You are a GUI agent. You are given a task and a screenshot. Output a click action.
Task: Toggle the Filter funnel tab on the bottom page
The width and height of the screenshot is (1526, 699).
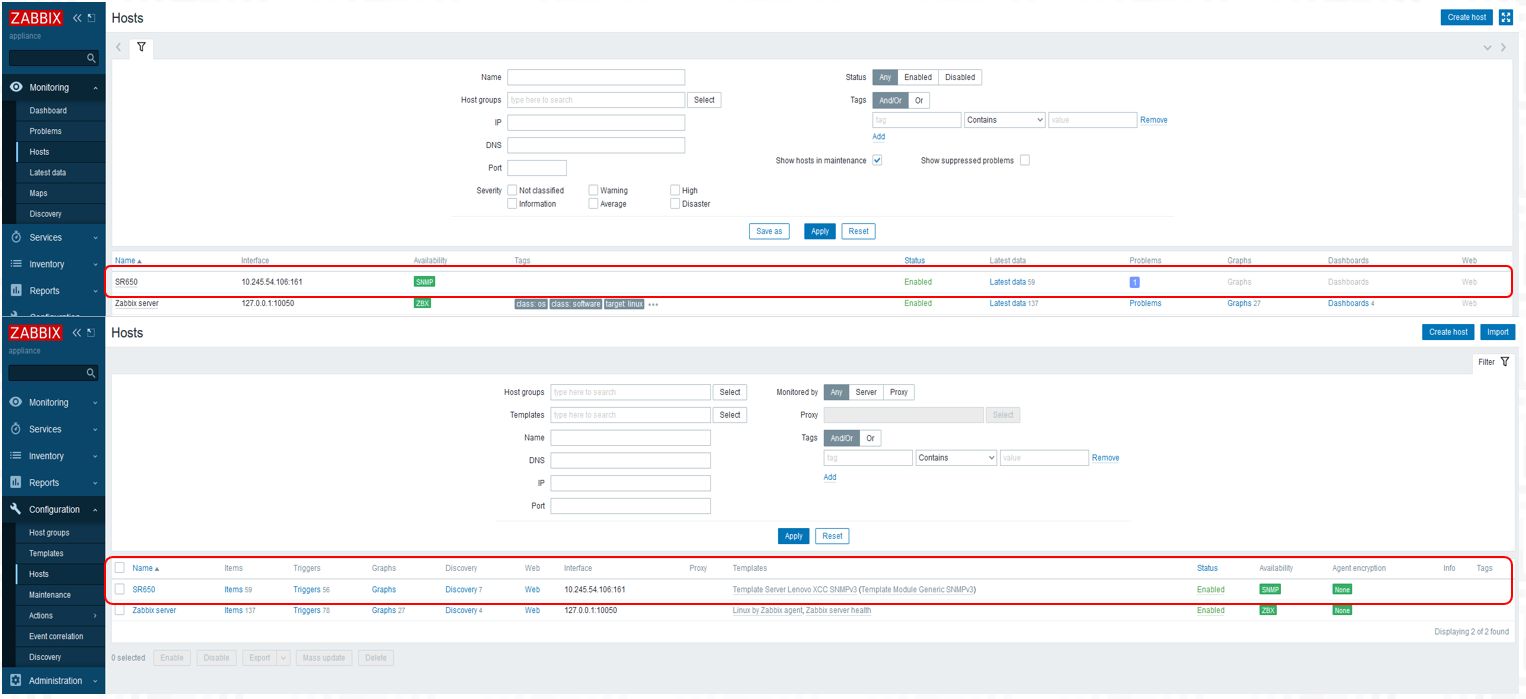coord(1495,362)
